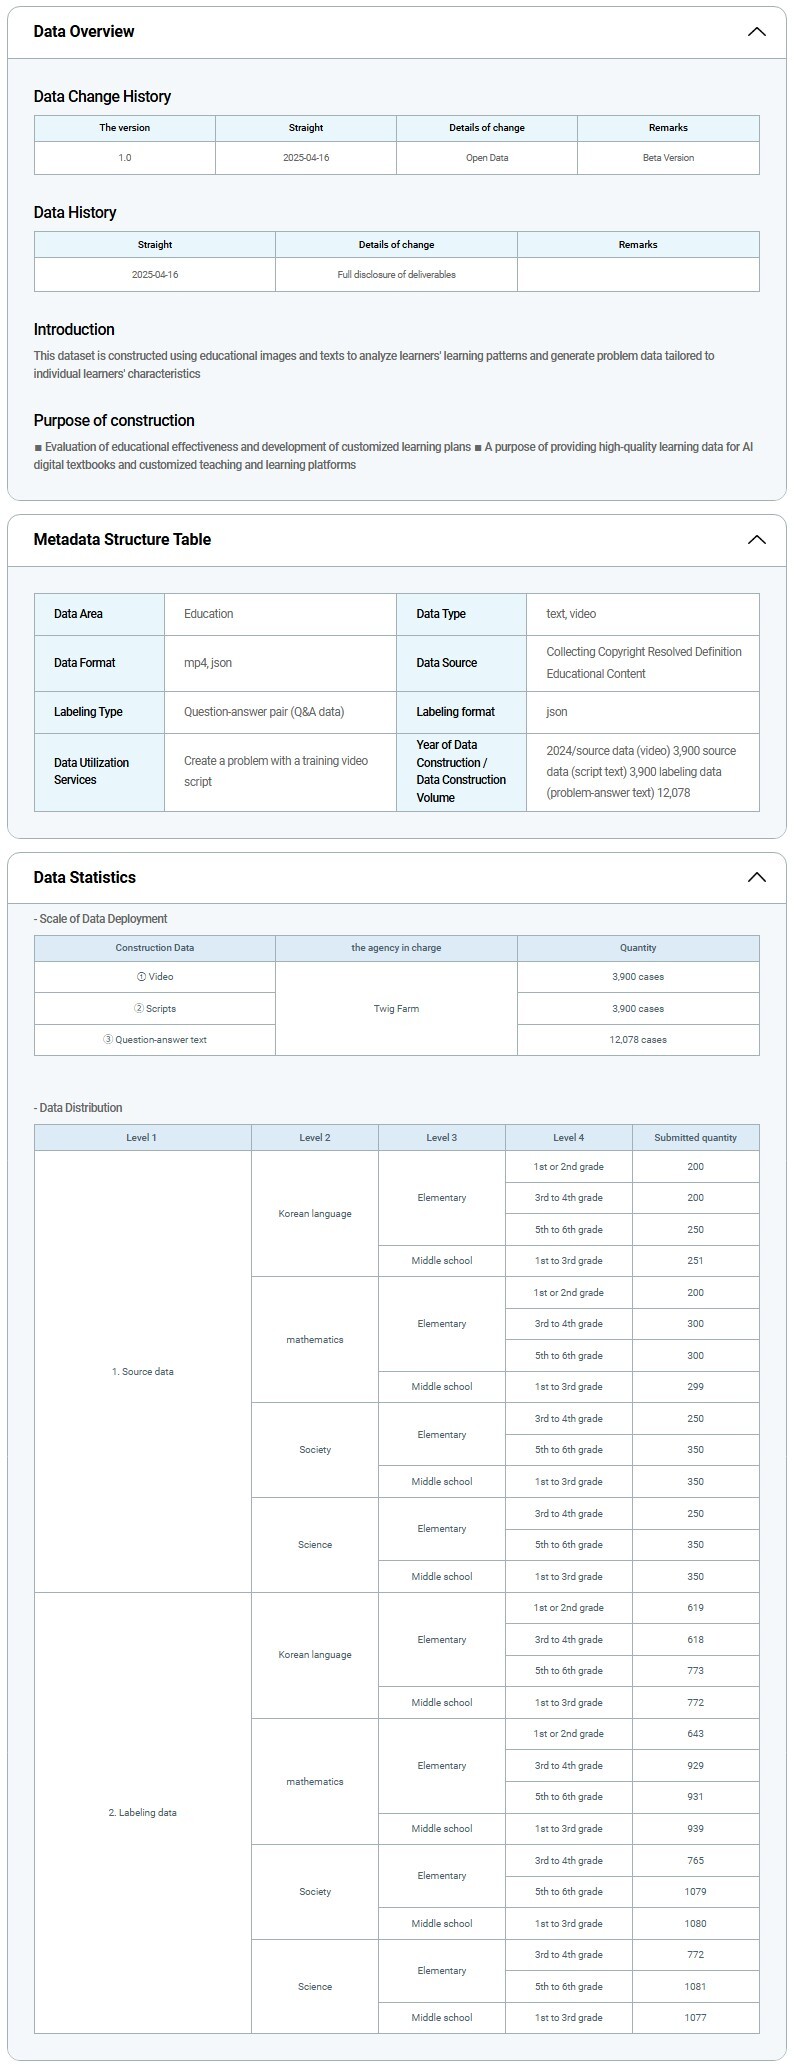Click the Beta Version remarks cell

(668, 158)
